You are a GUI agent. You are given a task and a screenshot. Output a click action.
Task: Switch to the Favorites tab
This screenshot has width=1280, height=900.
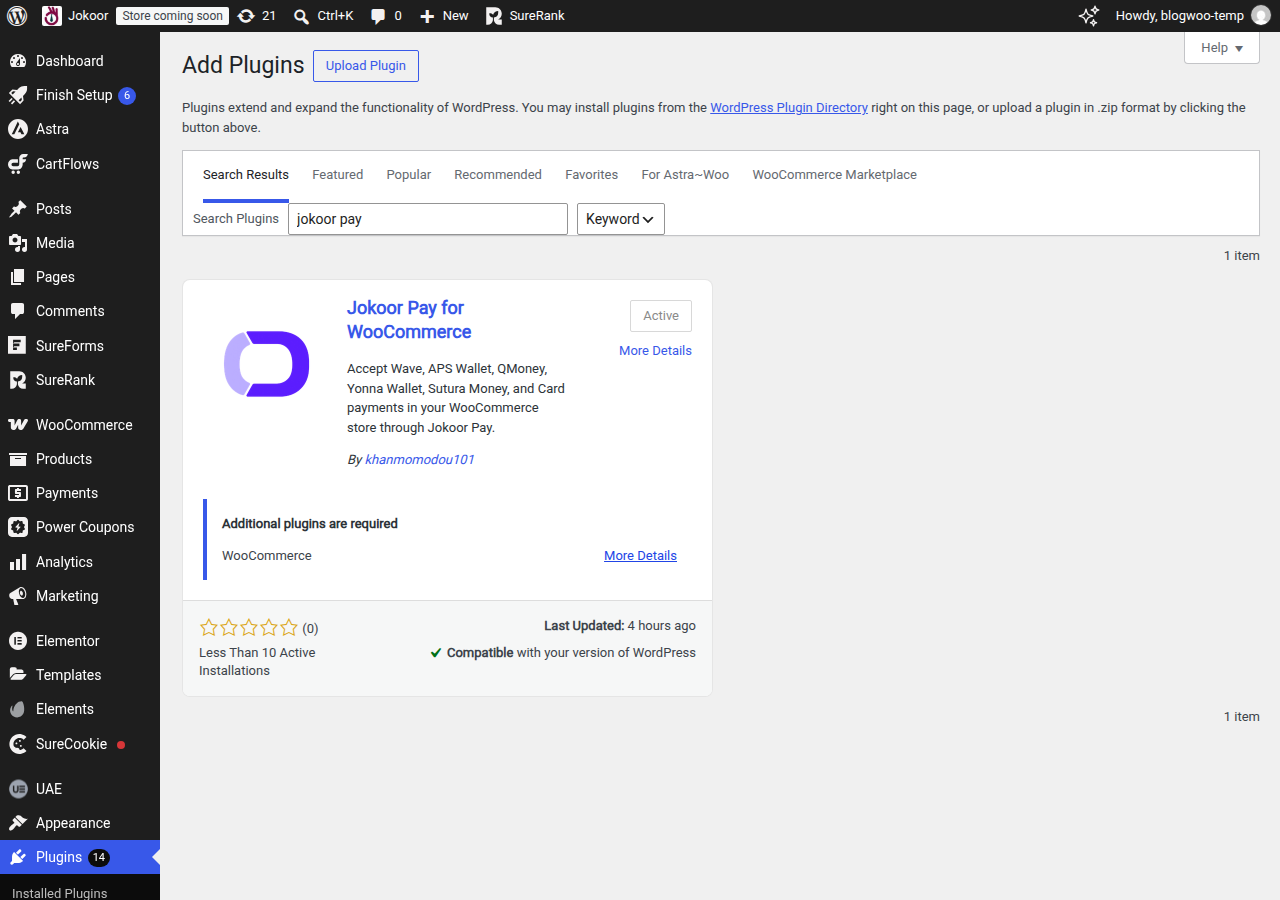pyautogui.click(x=592, y=175)
